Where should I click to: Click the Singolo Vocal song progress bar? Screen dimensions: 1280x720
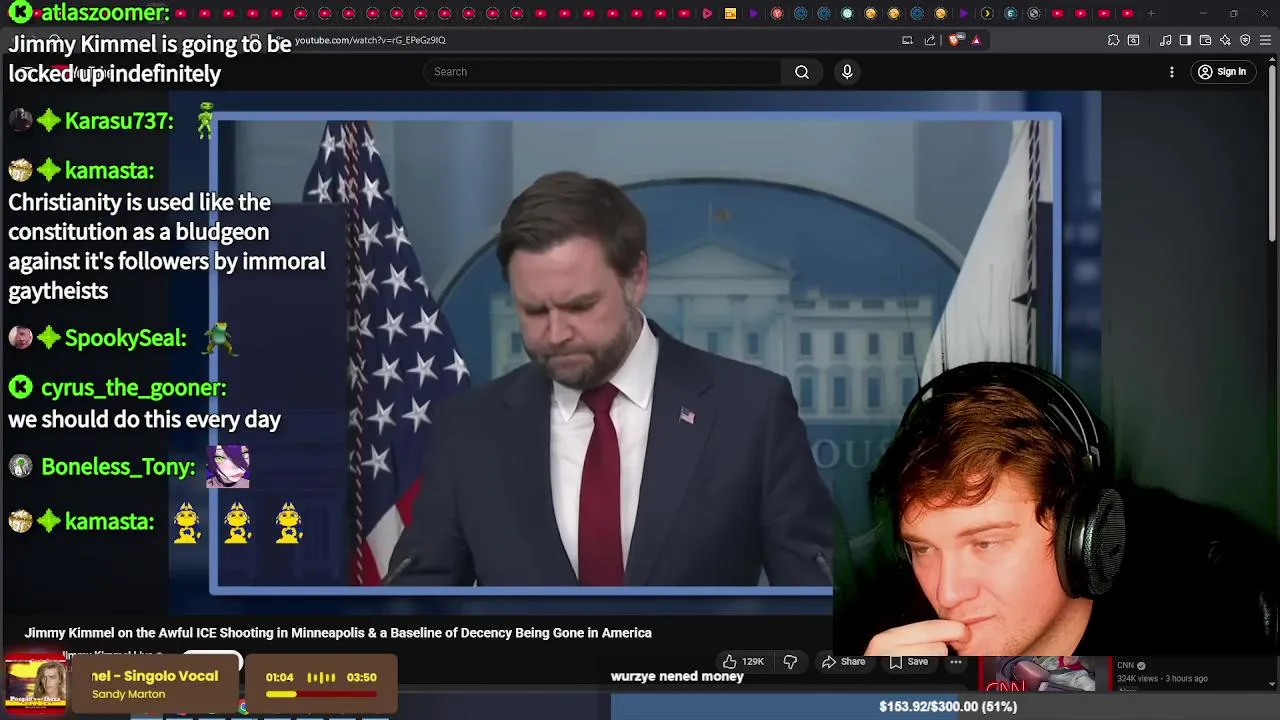point(322,694)
